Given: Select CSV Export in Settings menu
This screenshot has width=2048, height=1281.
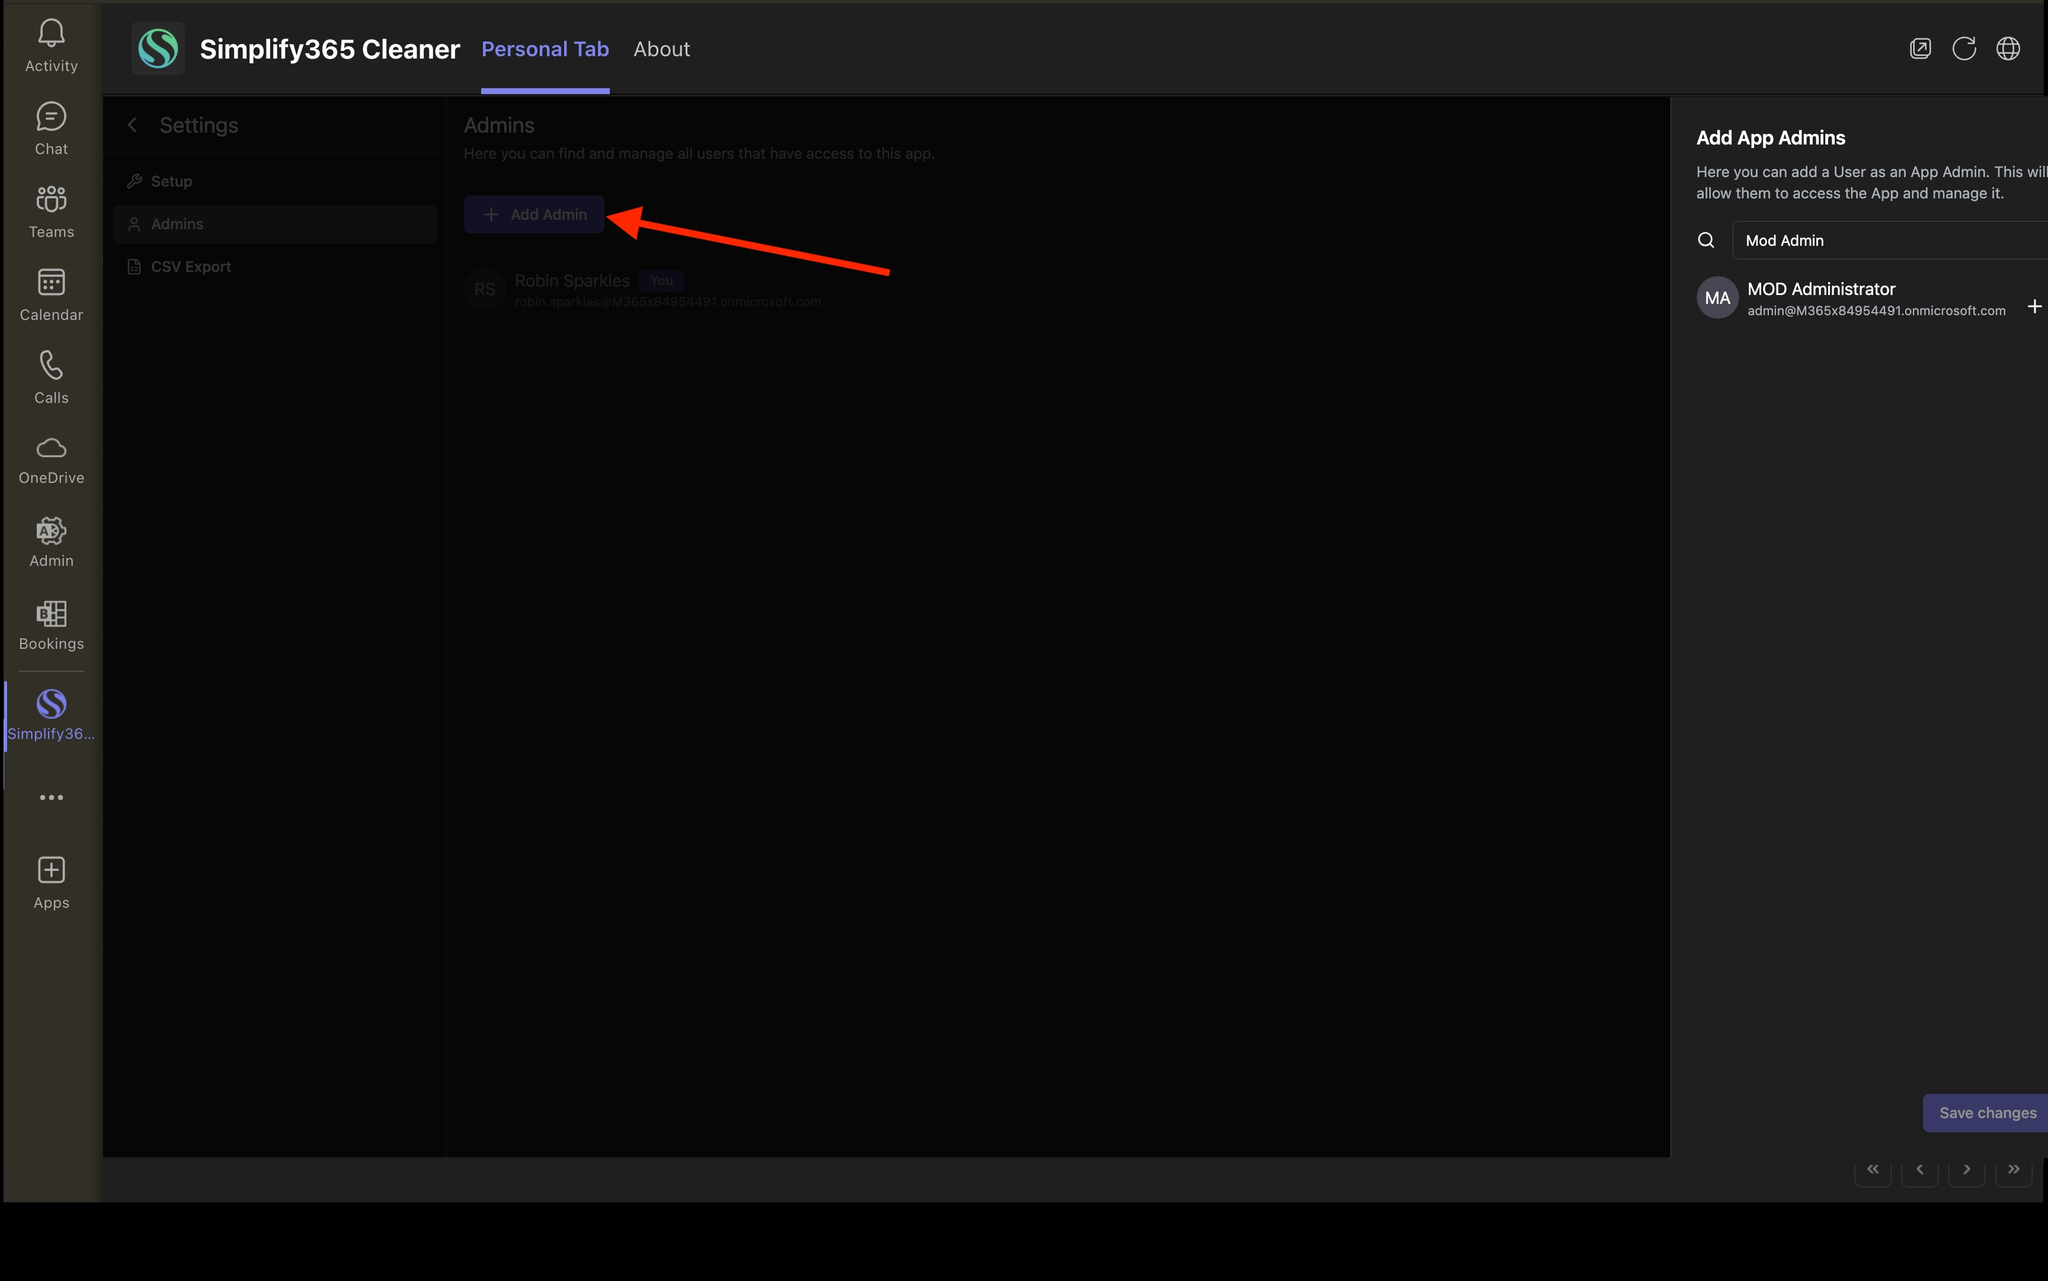Looking at the screenshot, I should 275,267.
